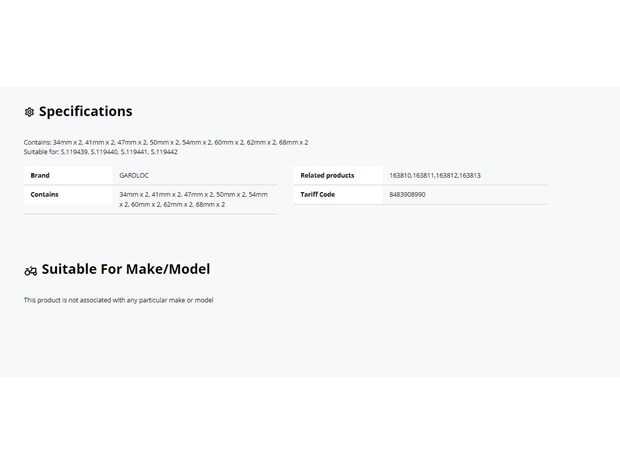Click the gear icon beside Specifications
The image size is (620, 465).
click(29, 112)
